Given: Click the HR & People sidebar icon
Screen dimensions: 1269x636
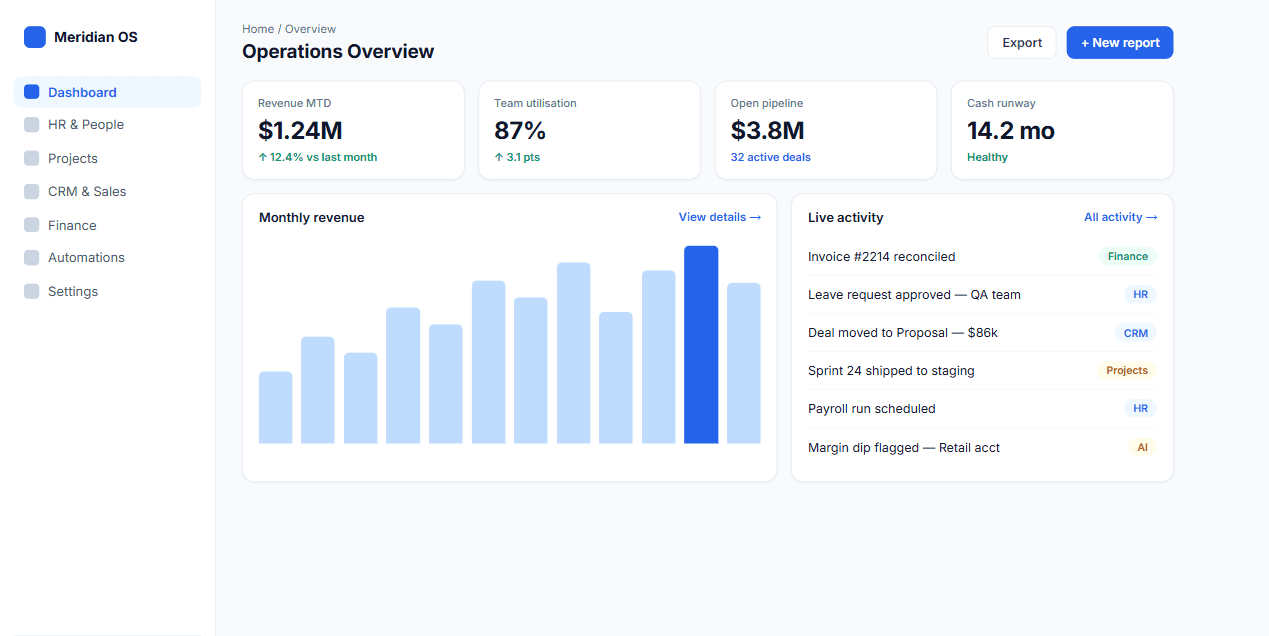Looking at the screenshot, I should 31,125.
